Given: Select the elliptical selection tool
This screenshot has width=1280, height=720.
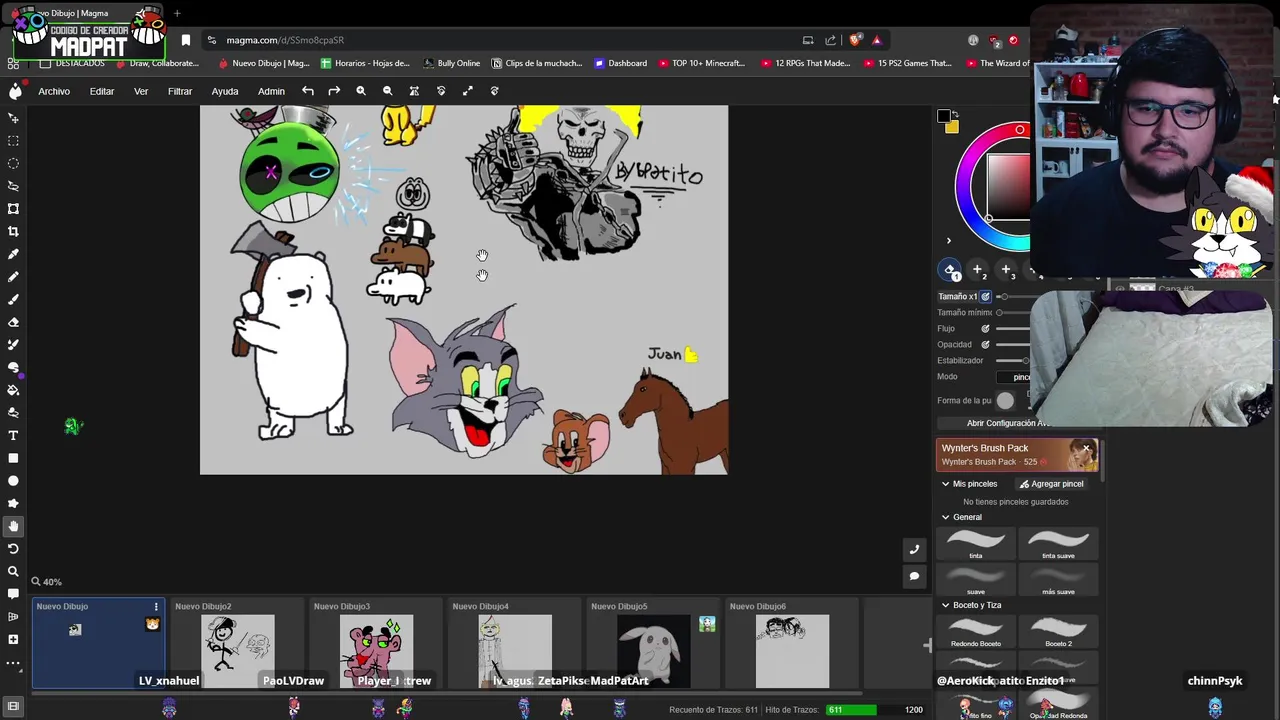Looking at the screenshot, I should pyautogui.click(x=13, y=163).
